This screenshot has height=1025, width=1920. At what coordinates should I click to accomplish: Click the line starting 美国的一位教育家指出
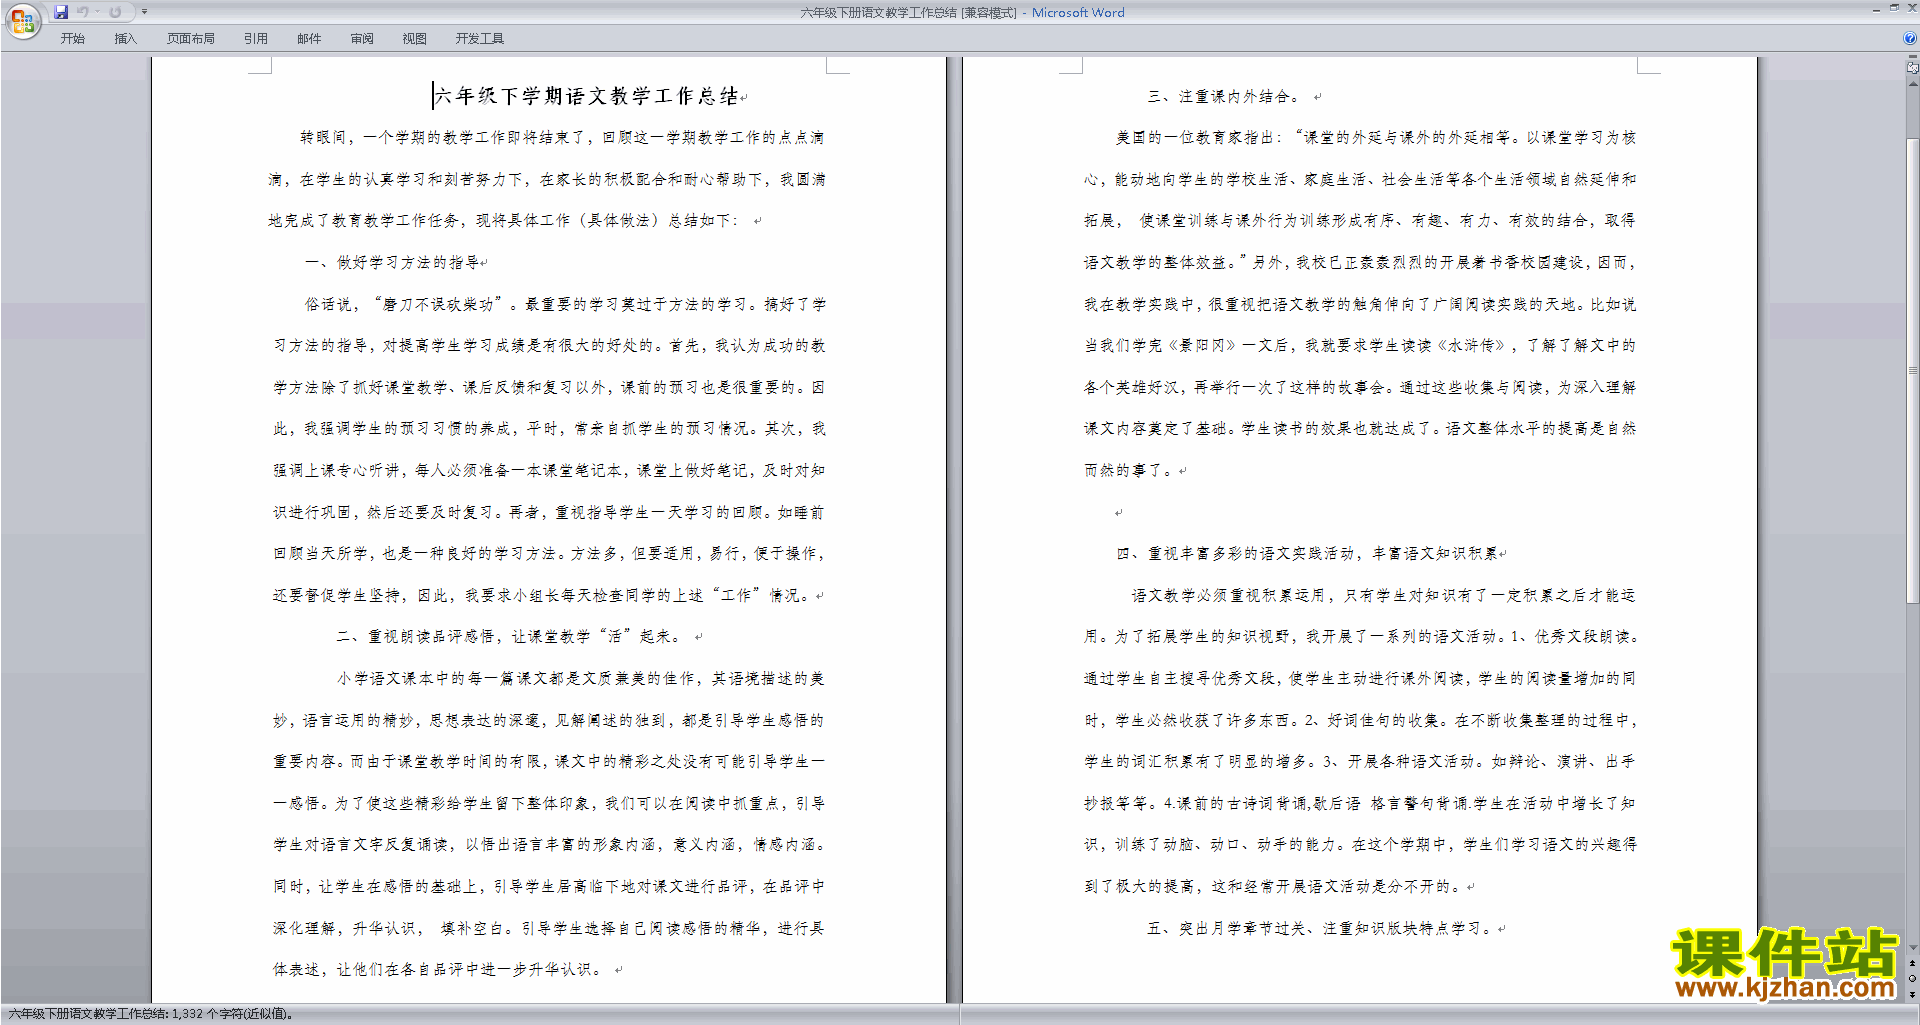pyautogui.click(x=1376, y=137)
